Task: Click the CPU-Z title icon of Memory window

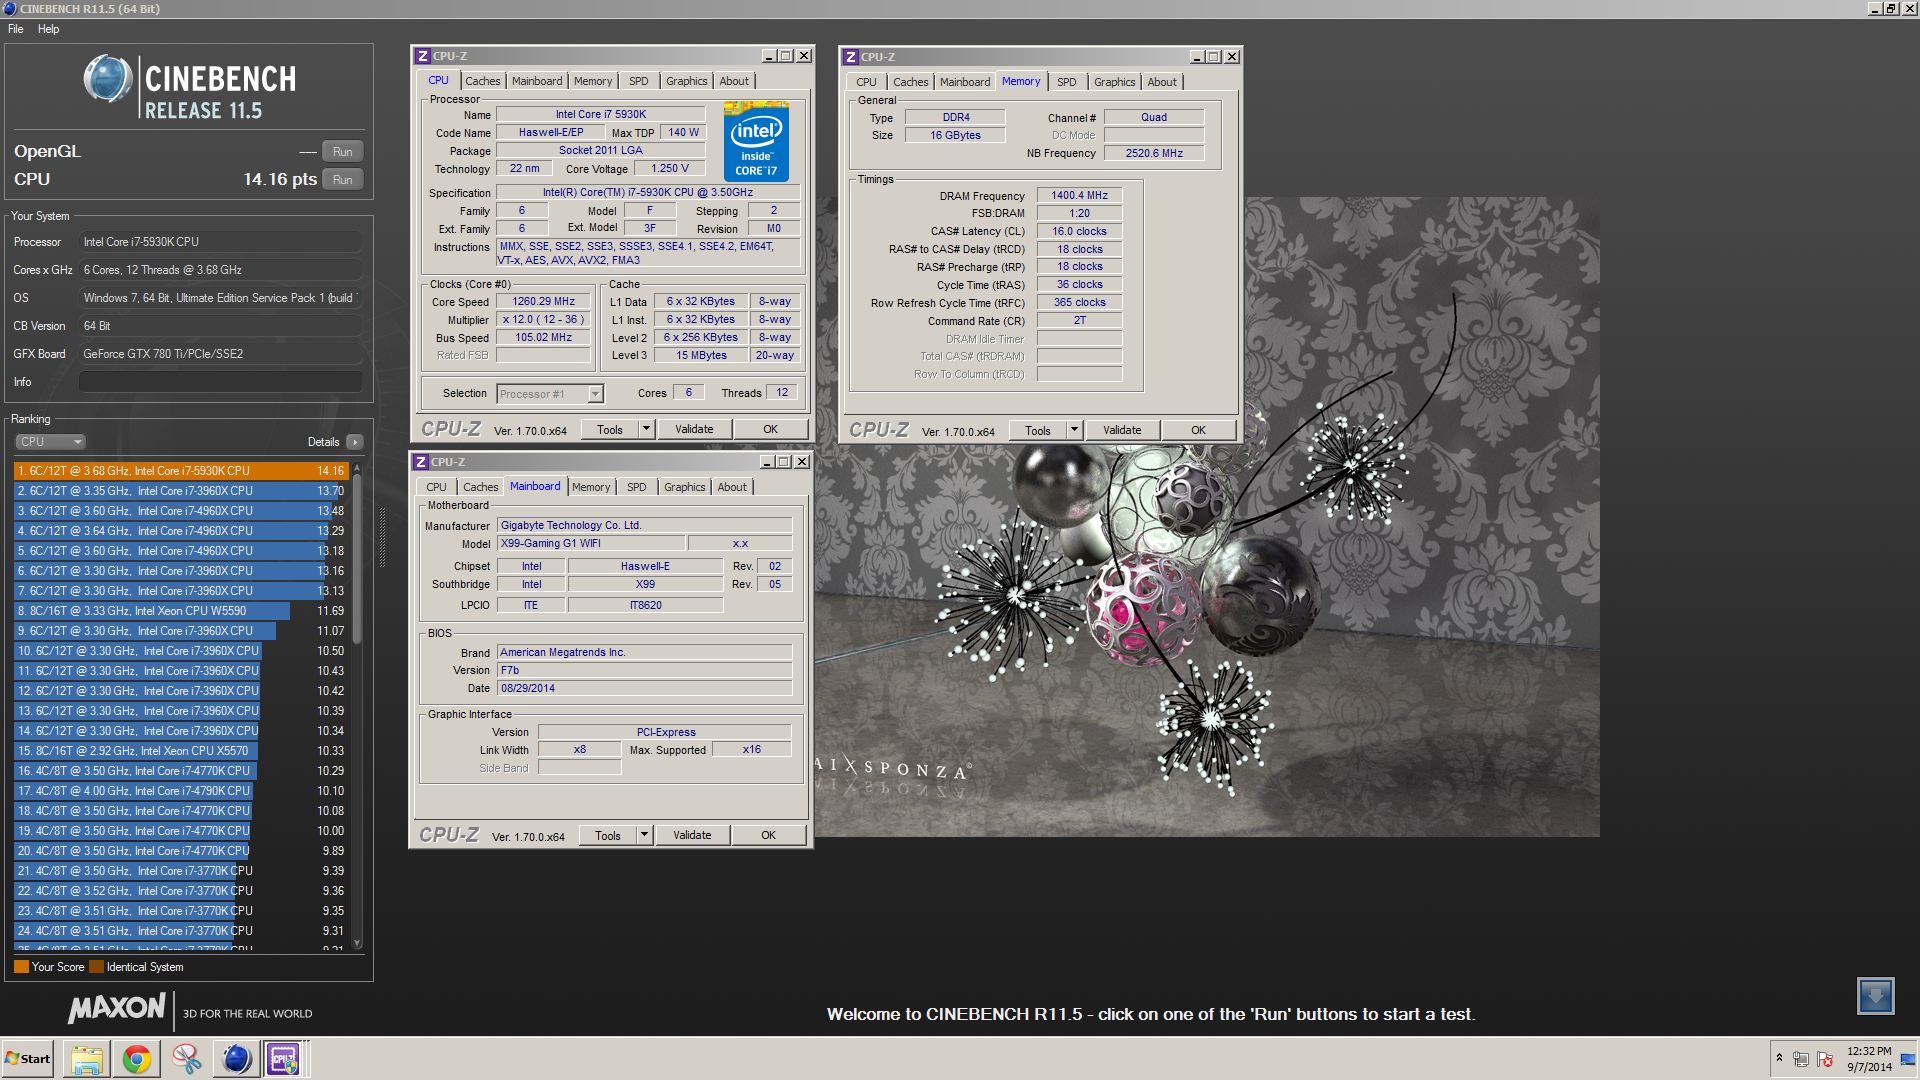Action: (x=851, y=57)
